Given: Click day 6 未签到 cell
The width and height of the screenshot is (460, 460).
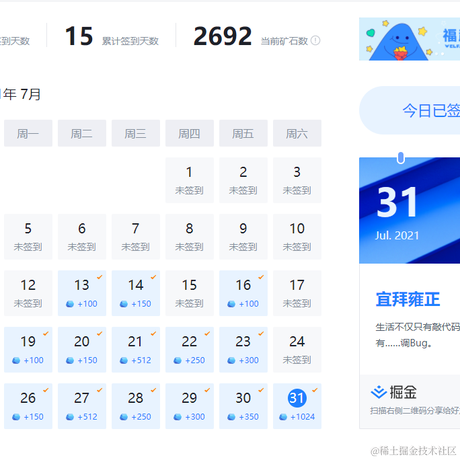Looking at the screenshot, I should point(82,237).
